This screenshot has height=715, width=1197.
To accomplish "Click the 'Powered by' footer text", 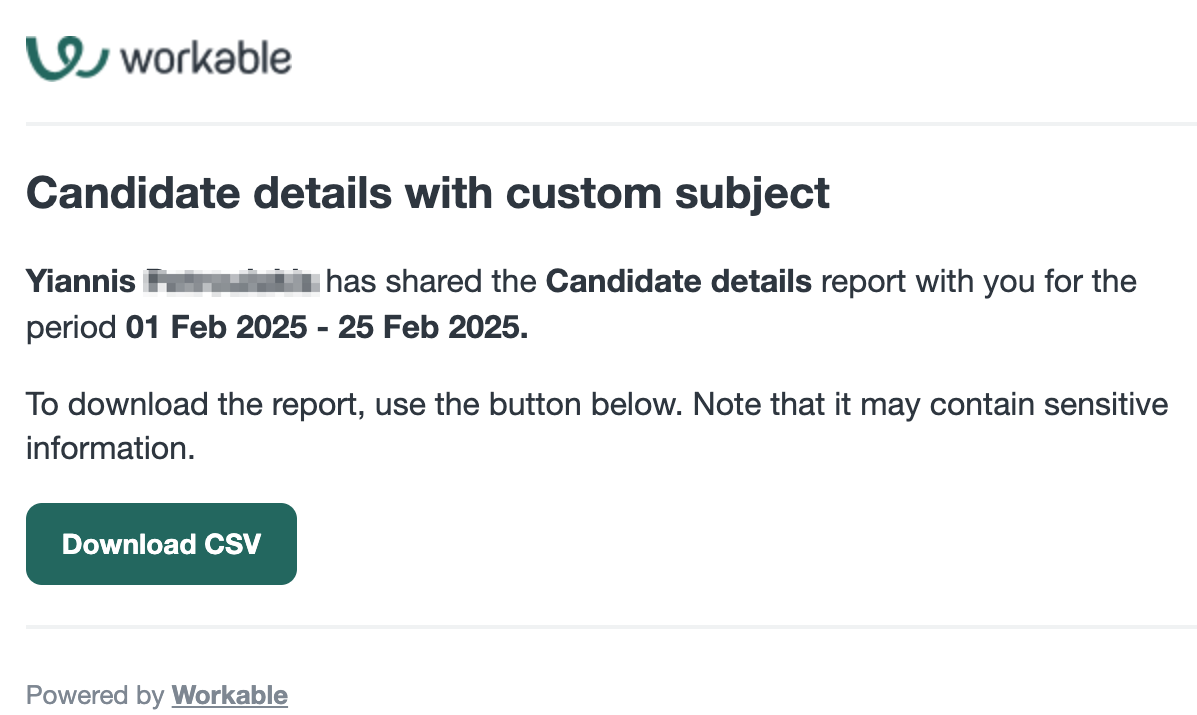I will point(95,695).
